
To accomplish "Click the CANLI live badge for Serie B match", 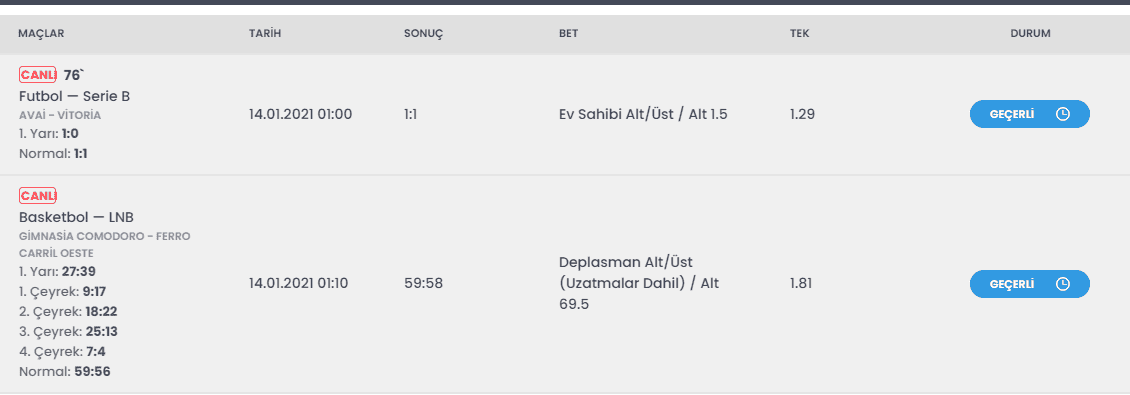I will 37,75.
